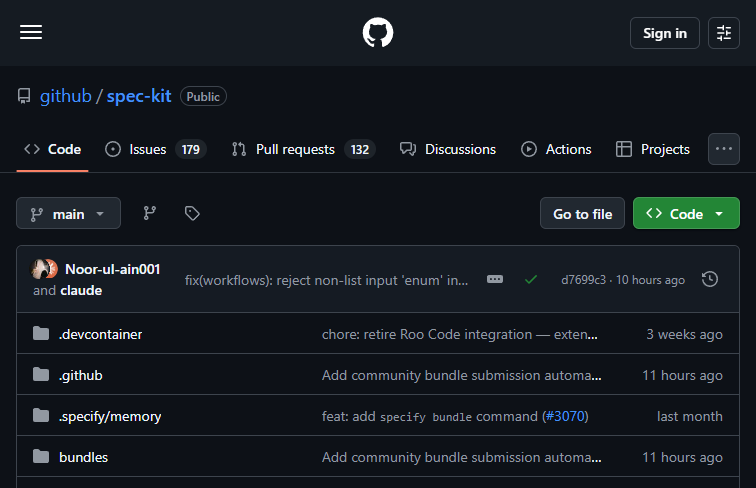The image size is (756, 488).
Task: Open appearance settings sliders icon
Action: point(724,33)
